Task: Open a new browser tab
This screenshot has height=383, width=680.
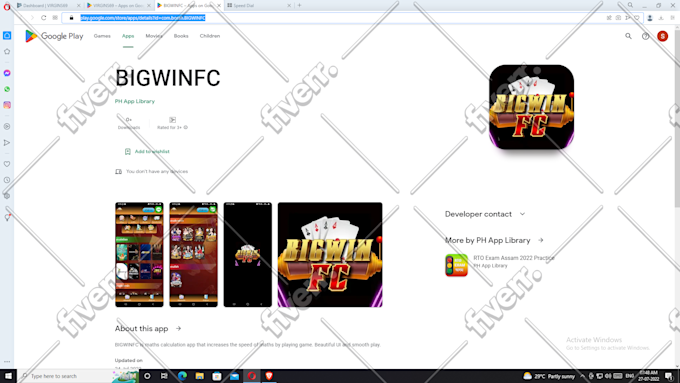Action: click(299, 6)
